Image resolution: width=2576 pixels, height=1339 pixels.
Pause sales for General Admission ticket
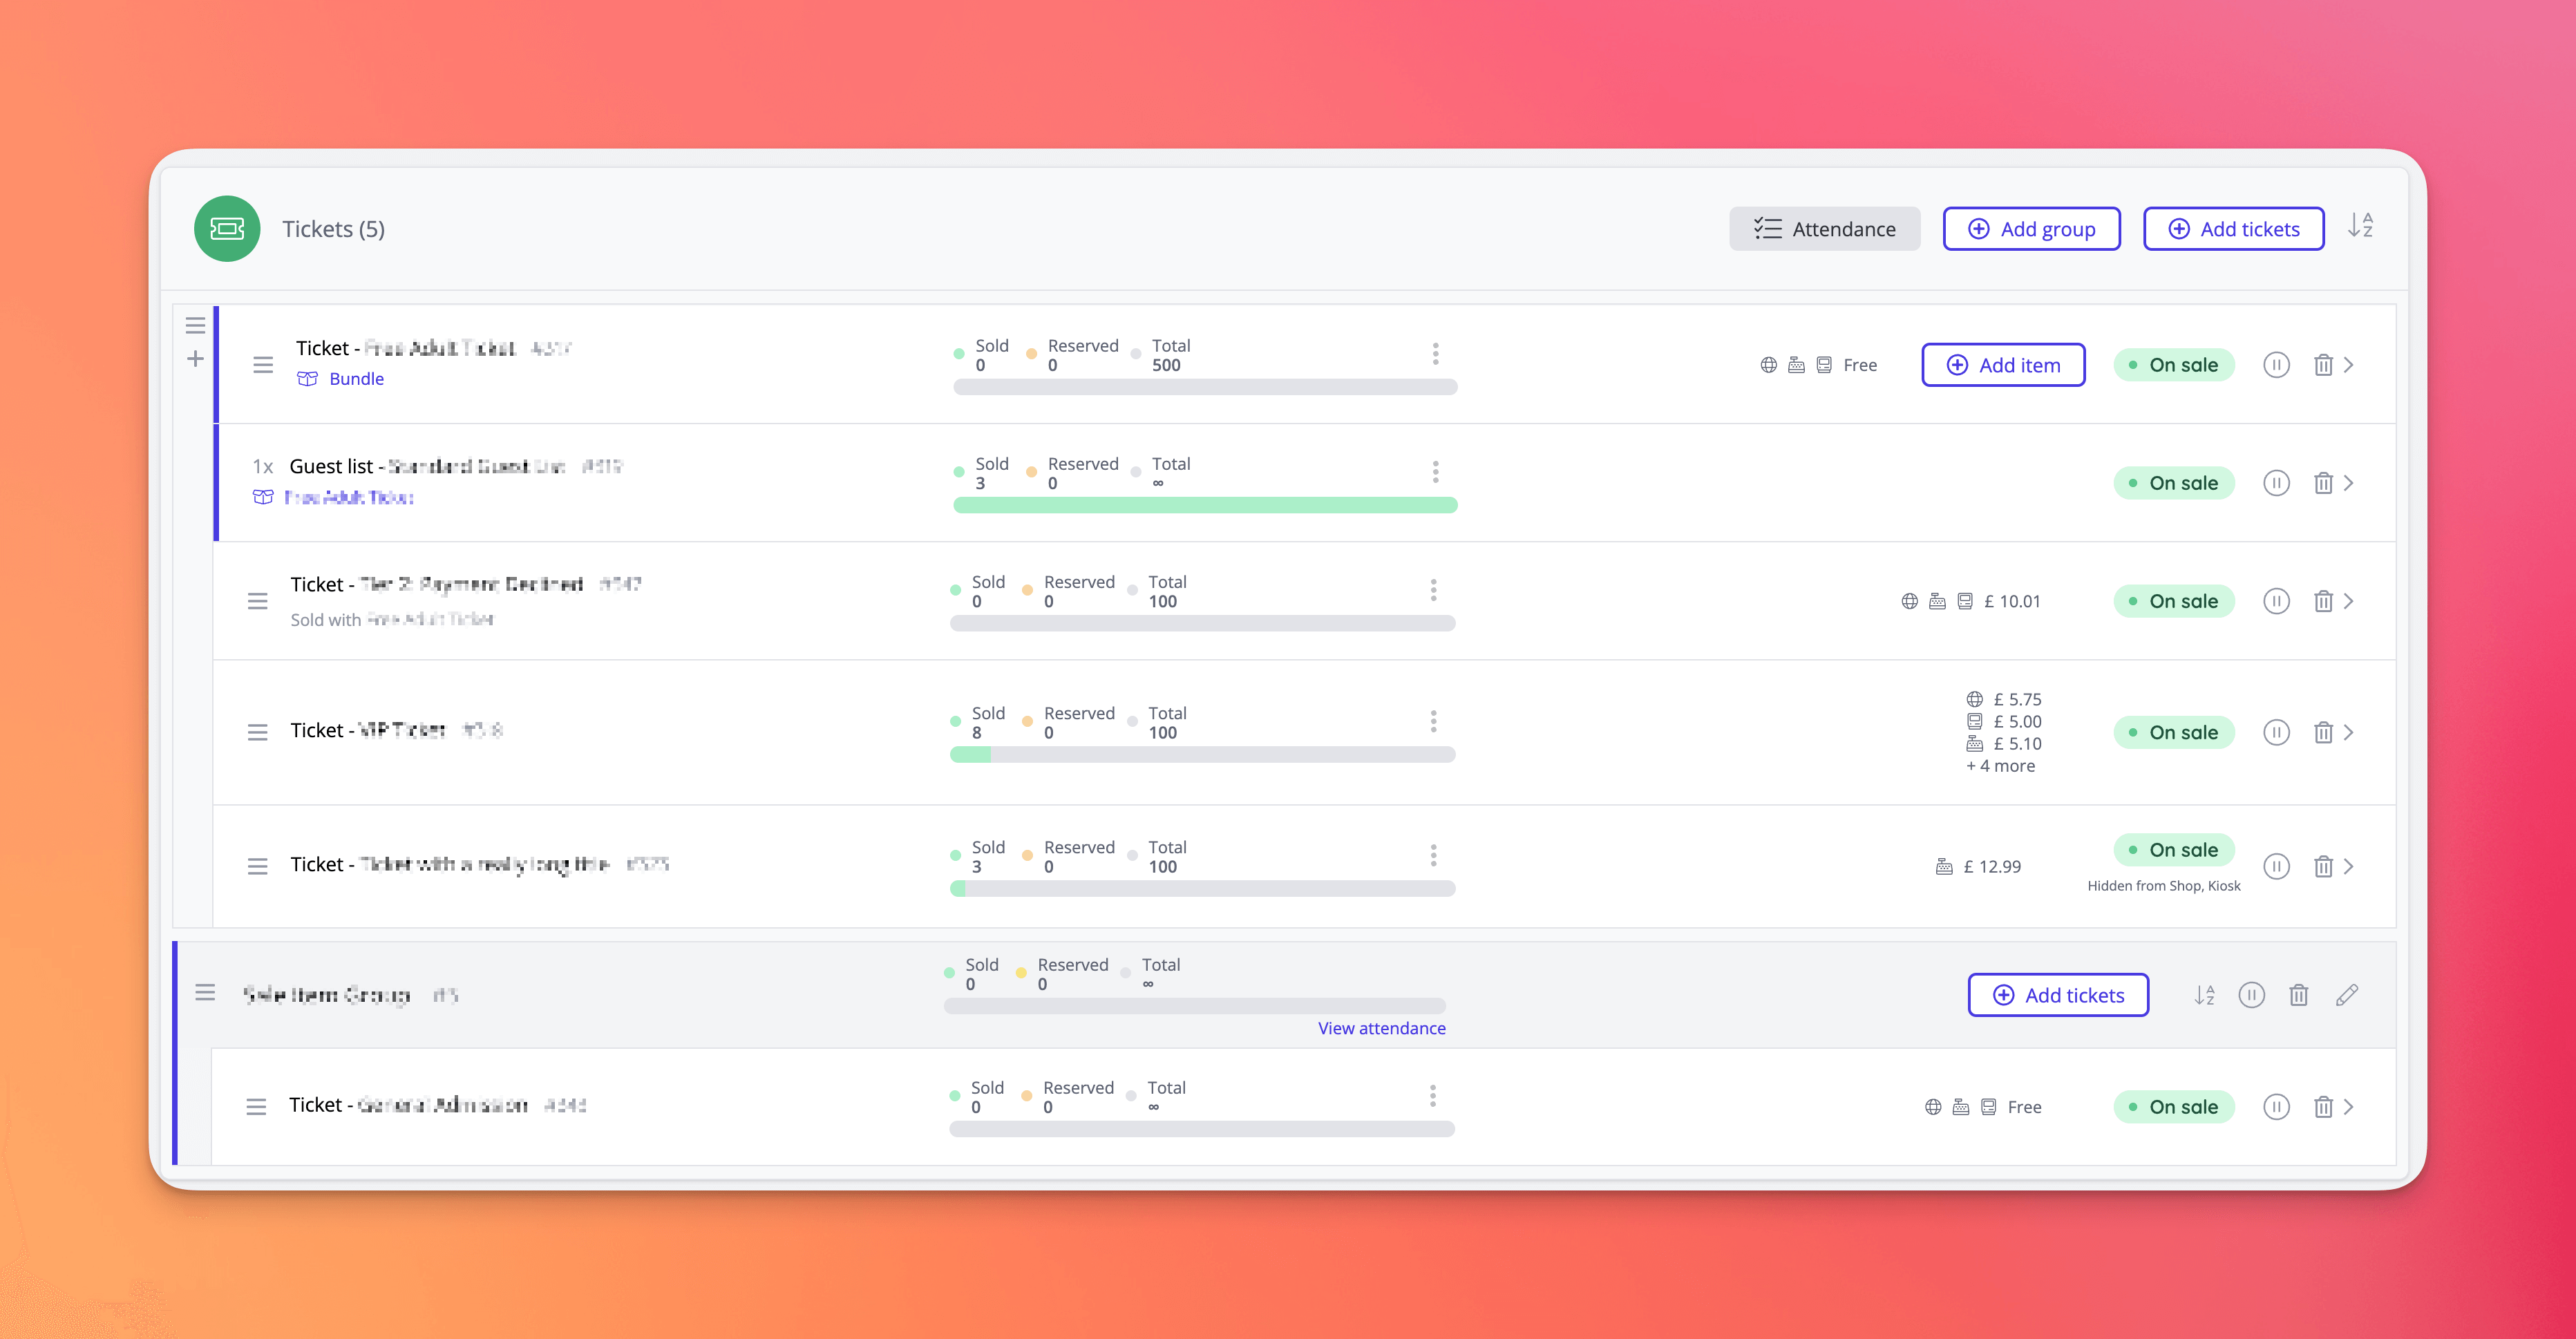click(x=2276, y=1107)
